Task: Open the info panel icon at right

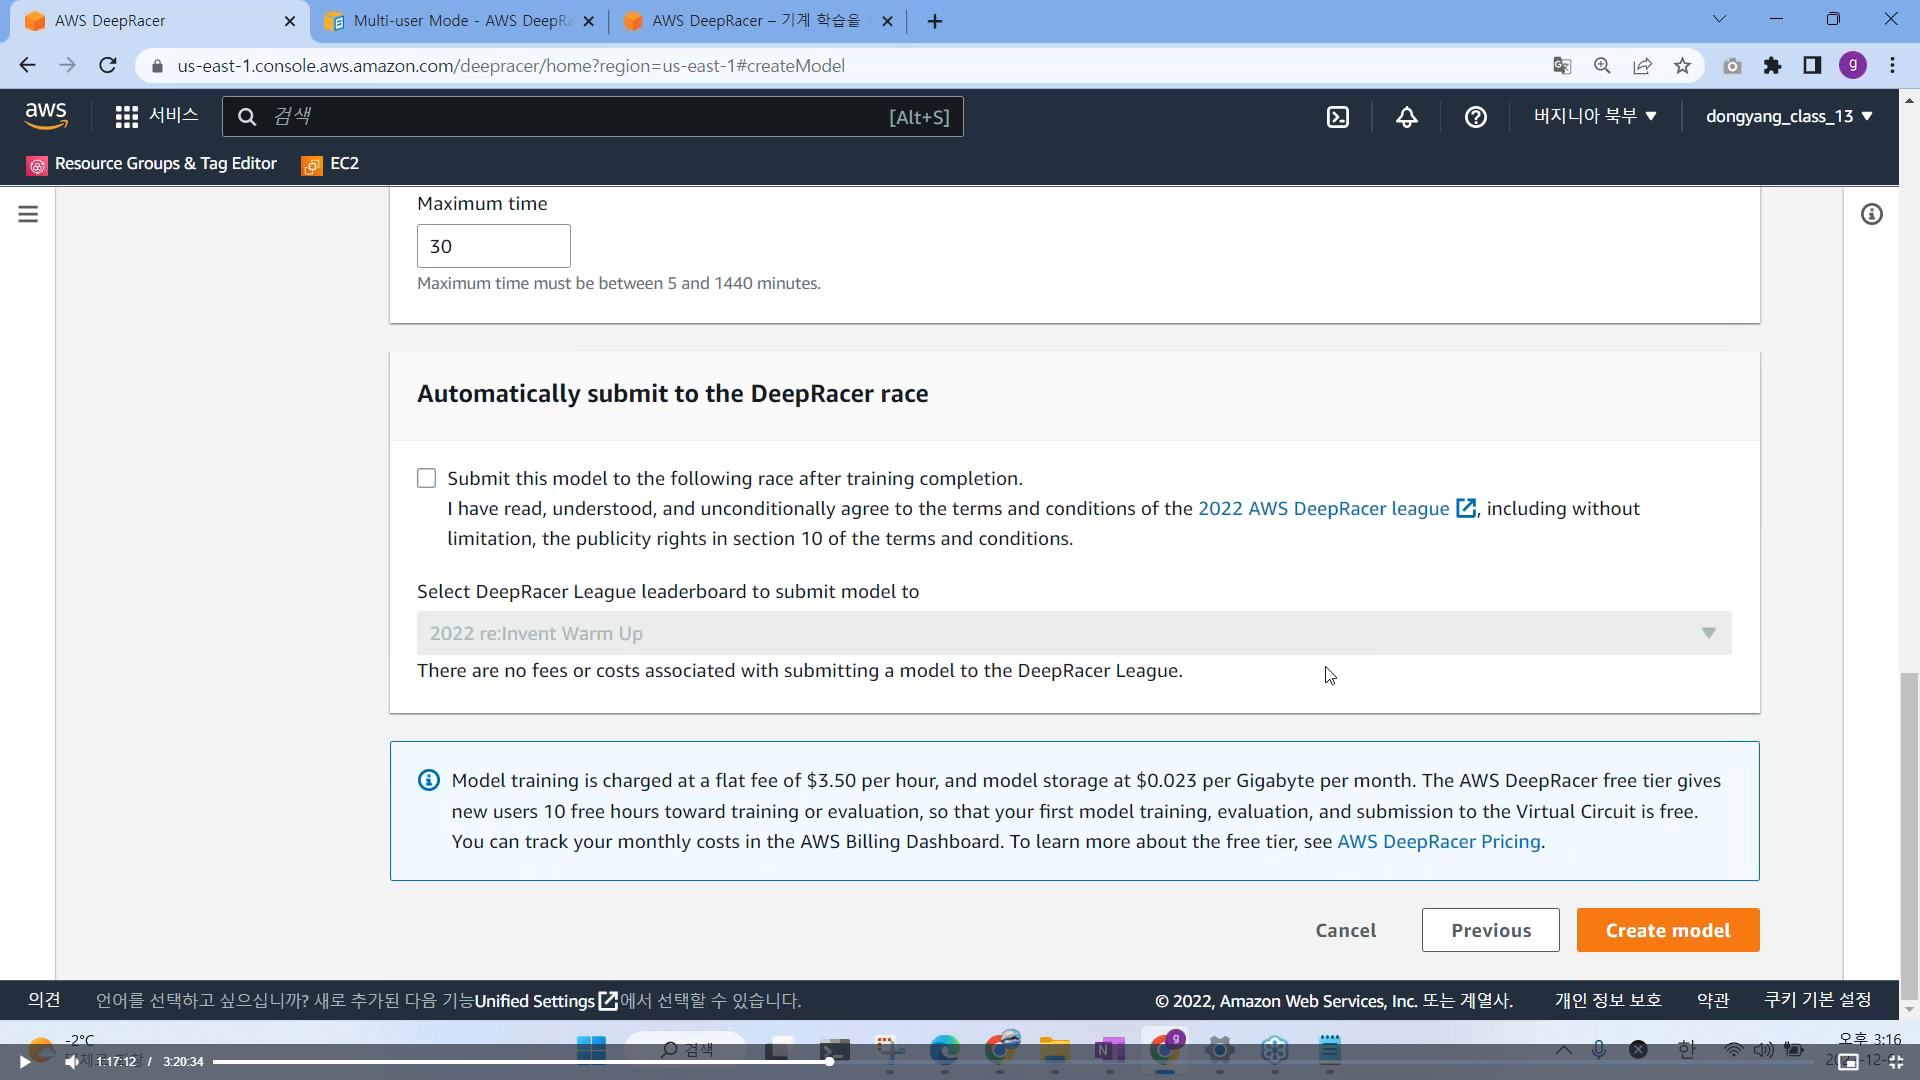Action: click(1871, 214)
